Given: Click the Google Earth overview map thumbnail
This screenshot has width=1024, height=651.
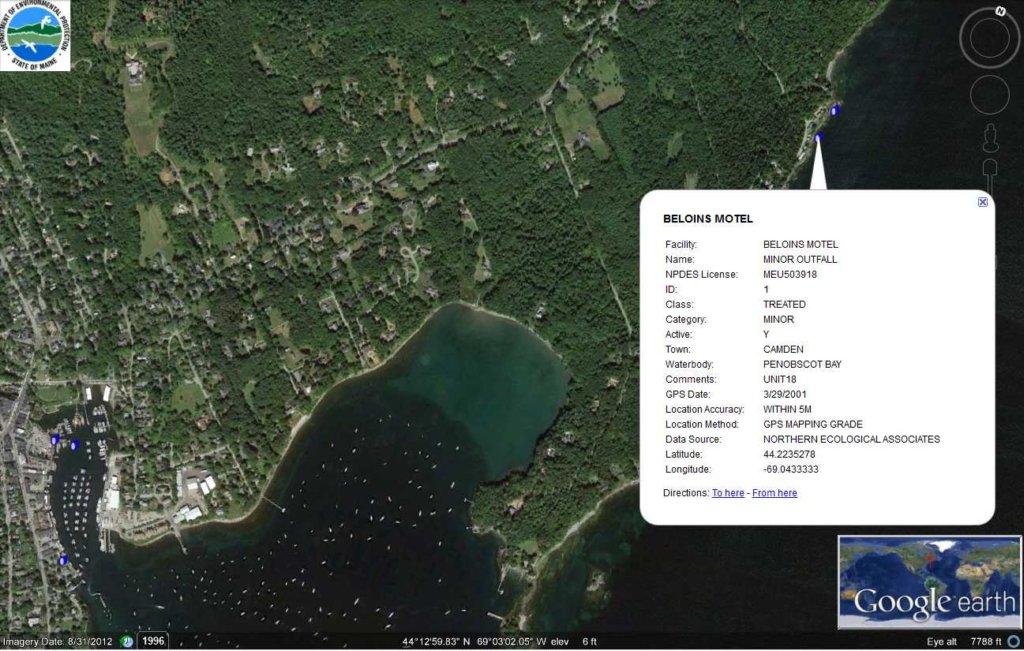Looking at the screenshot, I should coord(929,582).
